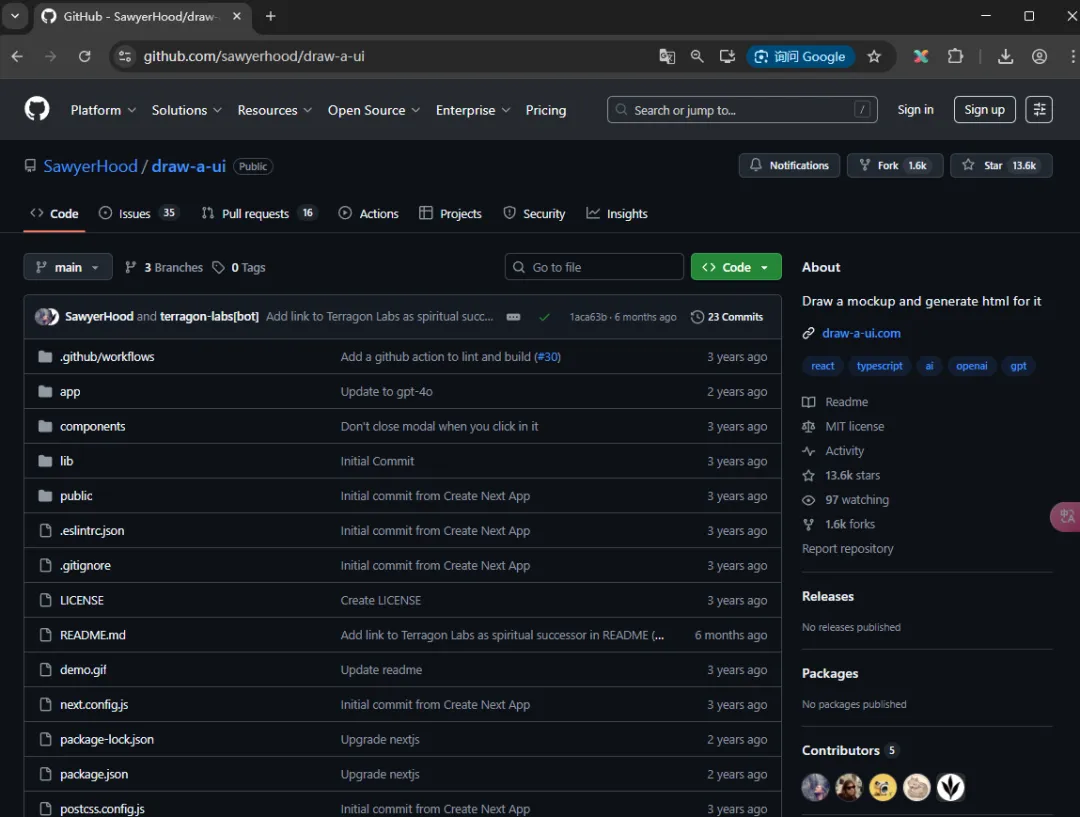Open the browser zoom magnifier icon

click(x=697, y=56)
